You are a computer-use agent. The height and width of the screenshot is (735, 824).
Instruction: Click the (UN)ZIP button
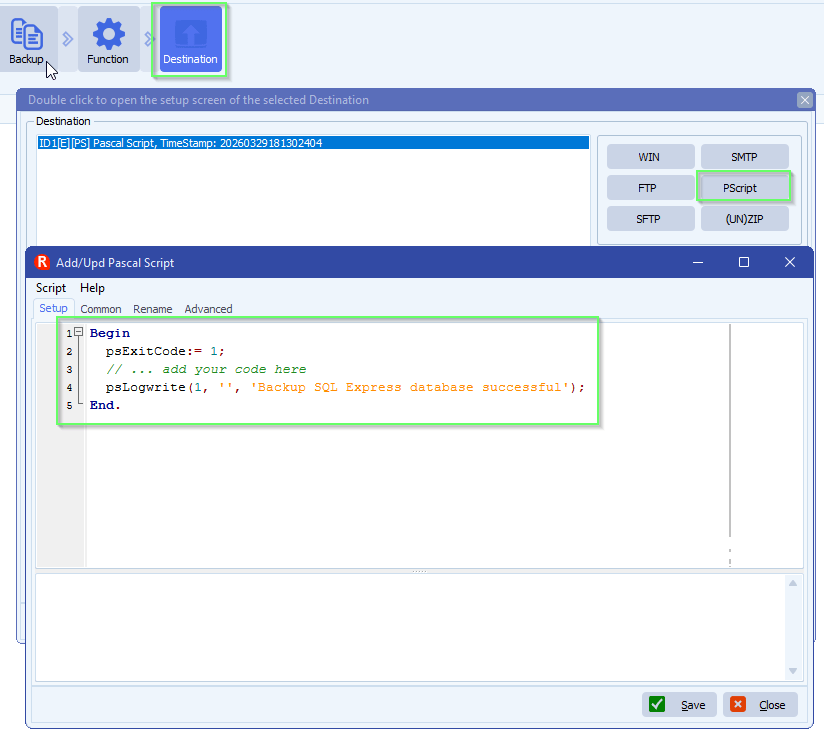(x=744, y=219)
